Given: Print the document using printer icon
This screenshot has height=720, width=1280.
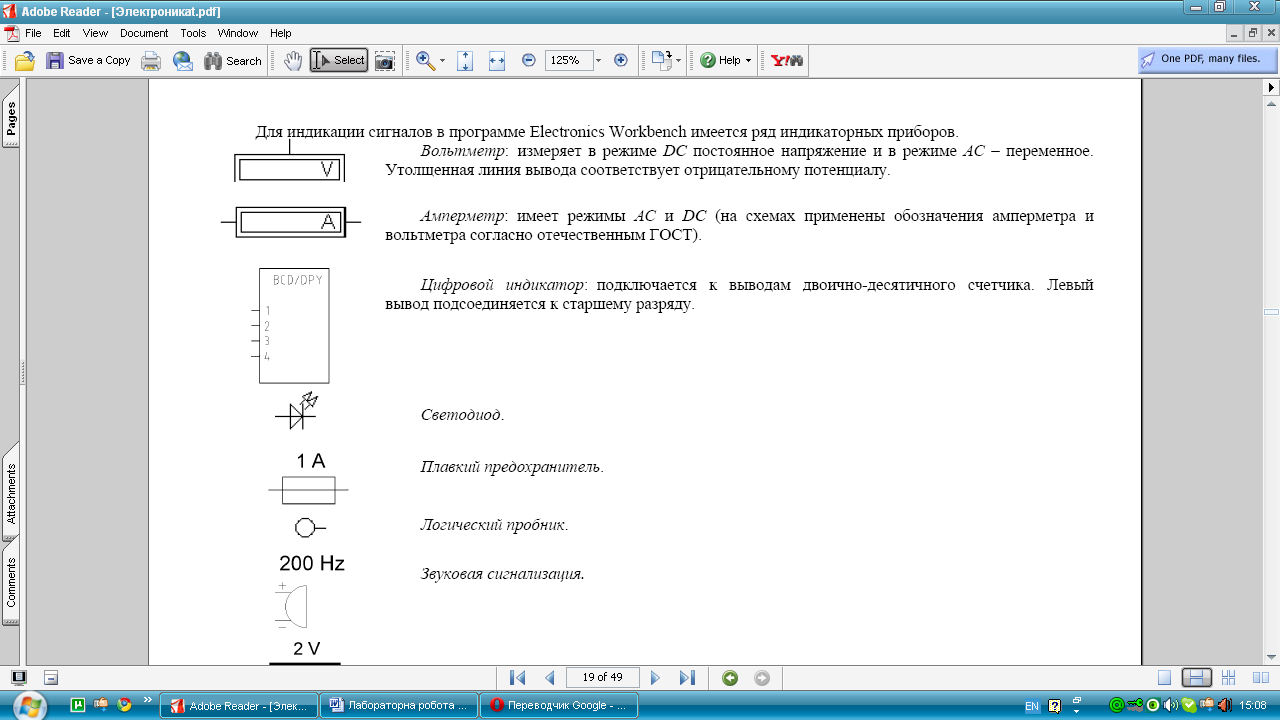Looking at the screenshot, I should click(151, 61).
